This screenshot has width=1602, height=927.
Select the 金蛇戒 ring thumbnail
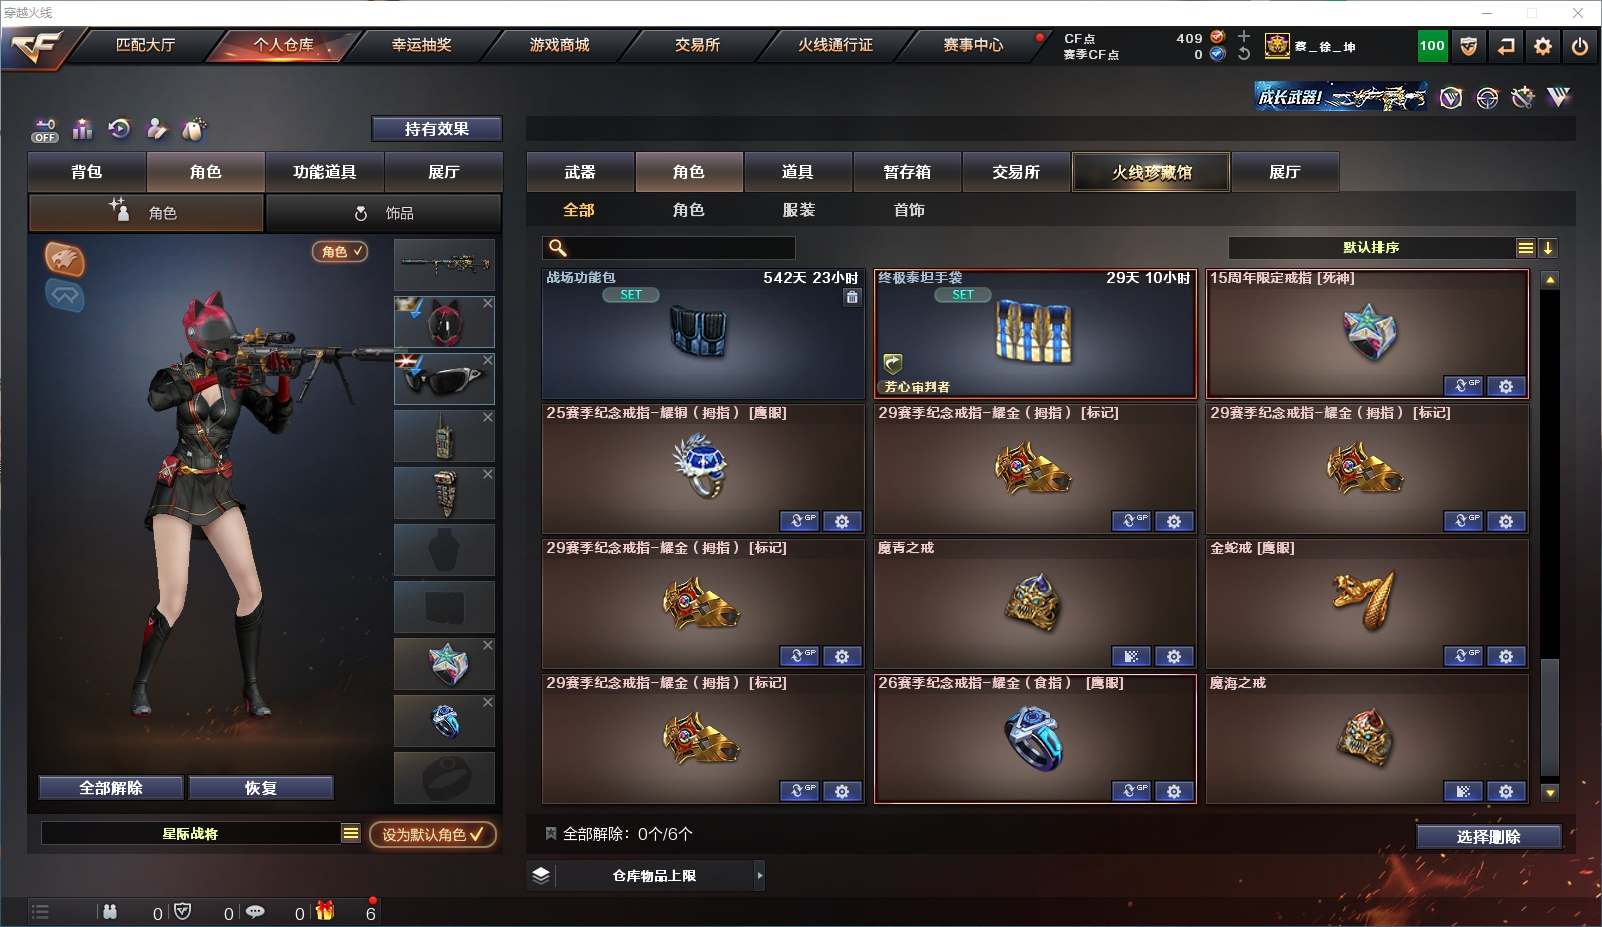click(1367, 602)
